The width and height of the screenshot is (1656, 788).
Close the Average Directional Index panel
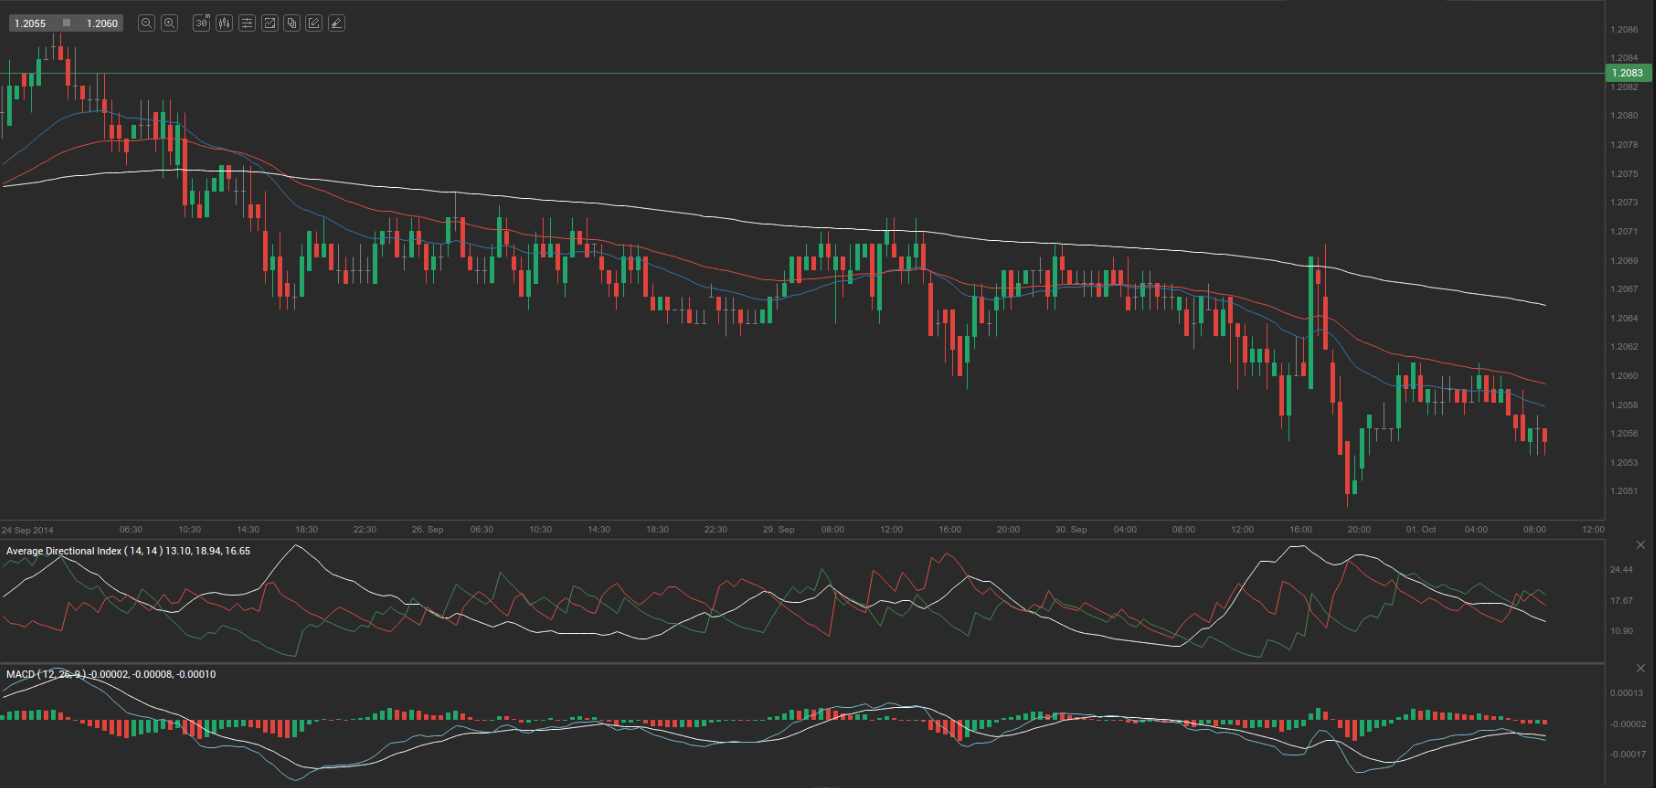click(1640, 545)
